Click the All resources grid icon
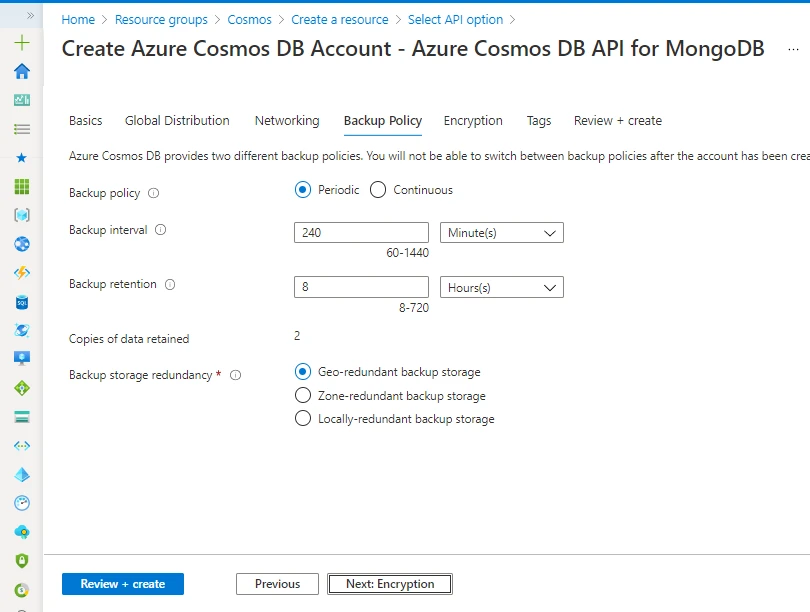810x612 pixels. pyautogui.click(x=22, y=185)
